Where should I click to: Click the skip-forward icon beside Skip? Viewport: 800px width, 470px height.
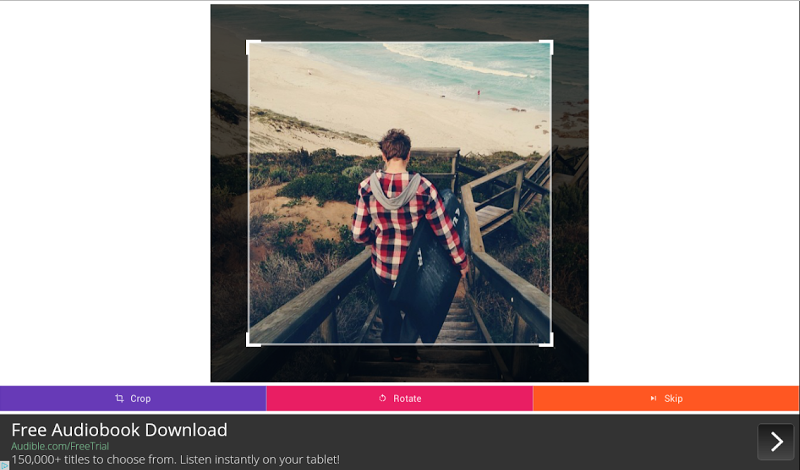coord(653,398)
